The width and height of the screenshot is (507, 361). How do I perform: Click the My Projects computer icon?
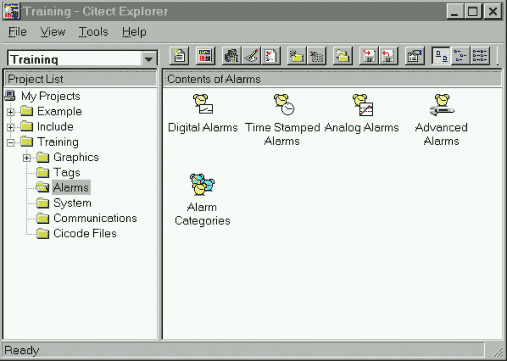[x=10, y=96]
